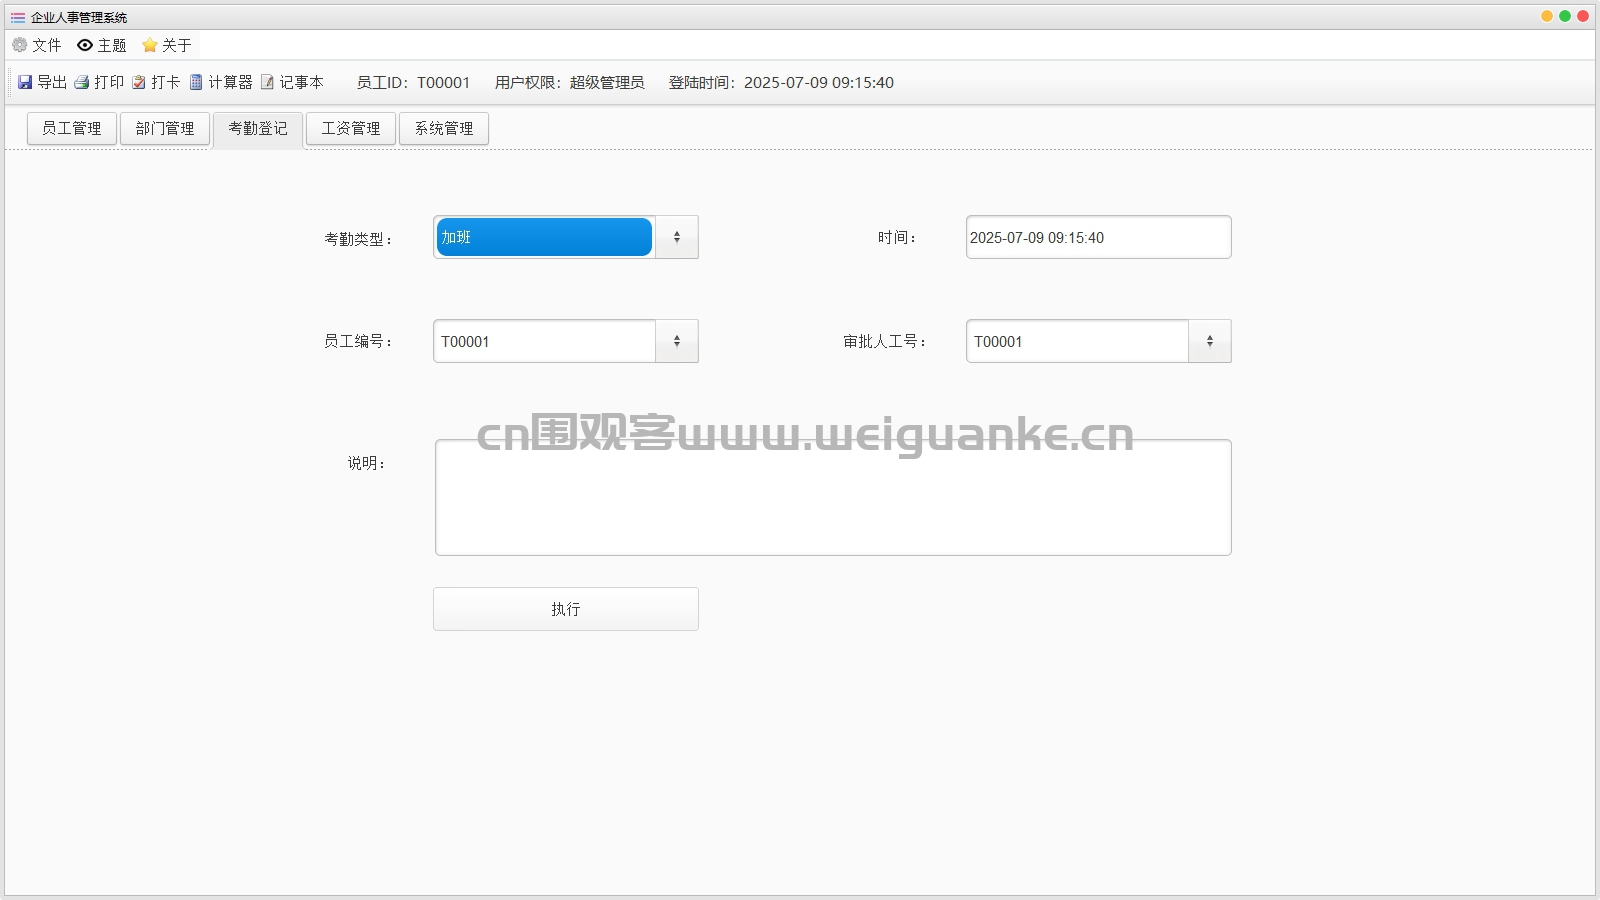Open the 记事本 notepad tool
The height and width of the screenshot is (900, 1600).
point(292,82)
